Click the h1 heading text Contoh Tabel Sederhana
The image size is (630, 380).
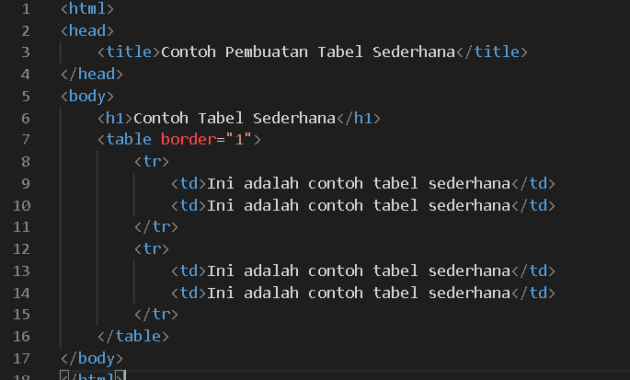point(234,118)
